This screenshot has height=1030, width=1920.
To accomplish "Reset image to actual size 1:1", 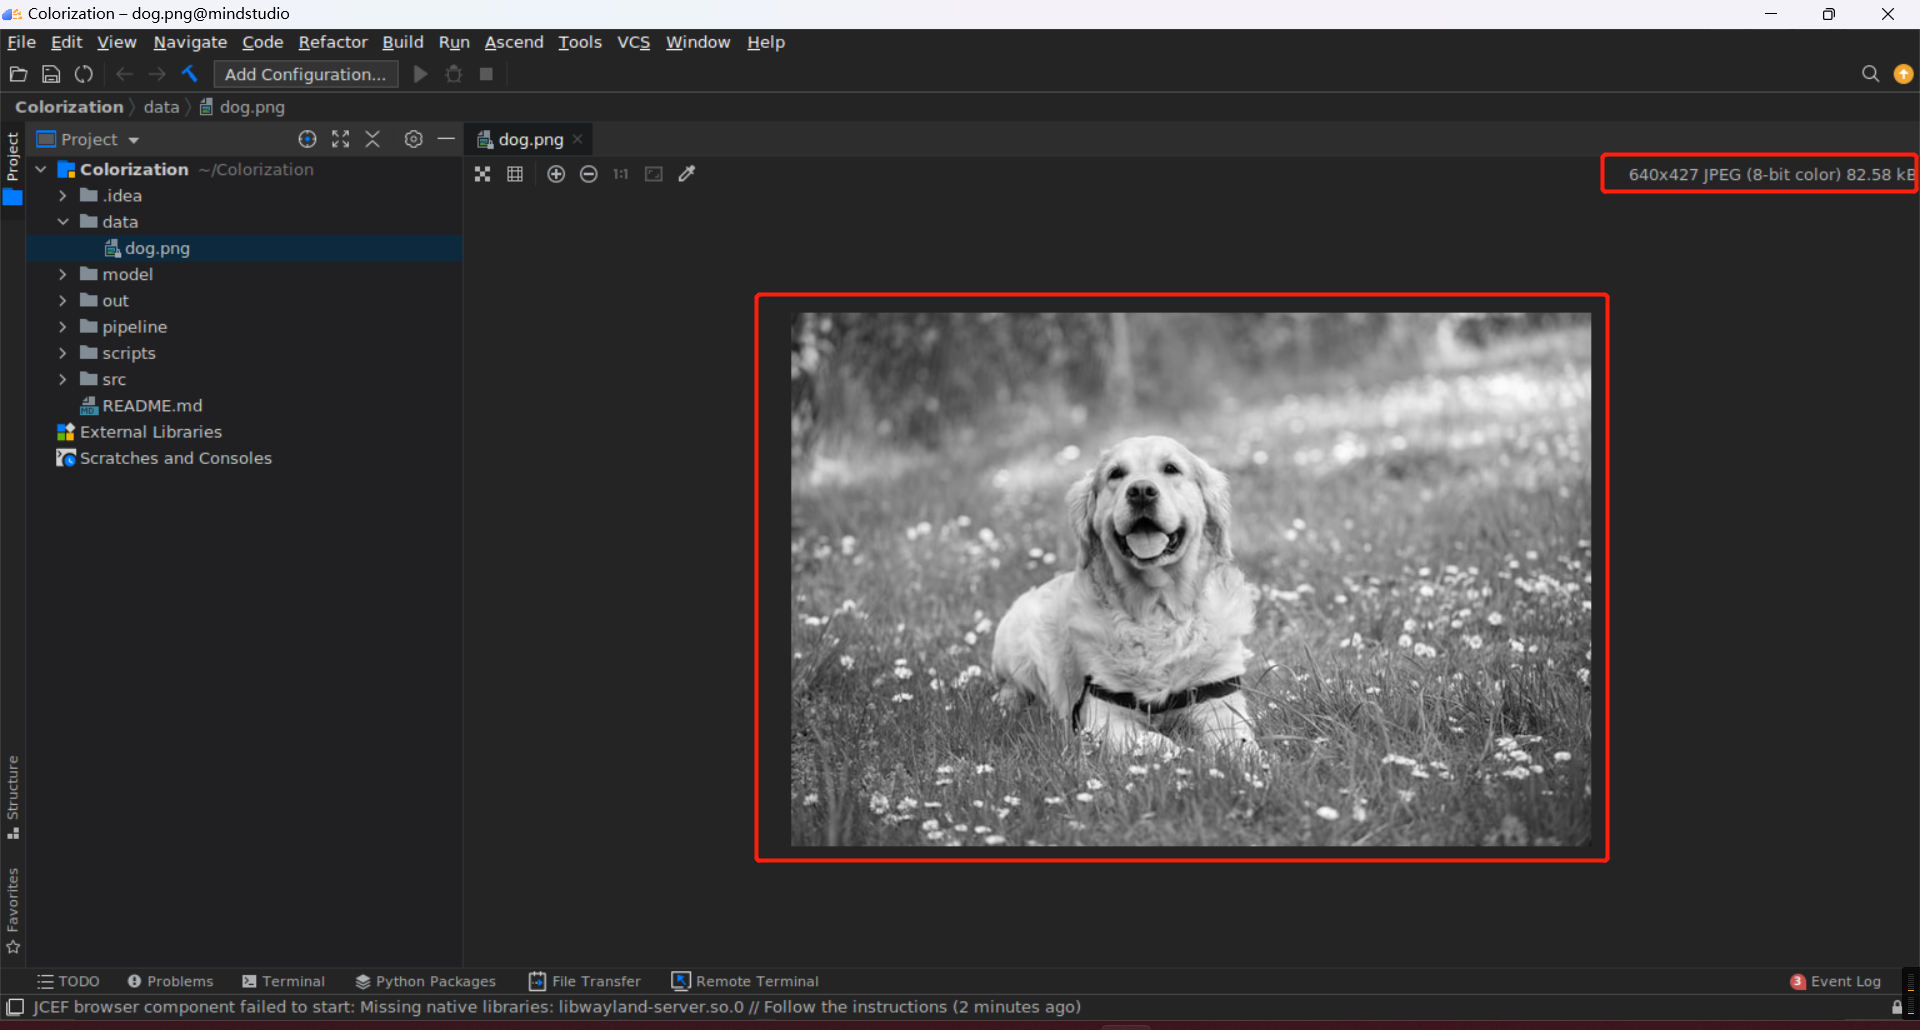I will click(621, 174).
